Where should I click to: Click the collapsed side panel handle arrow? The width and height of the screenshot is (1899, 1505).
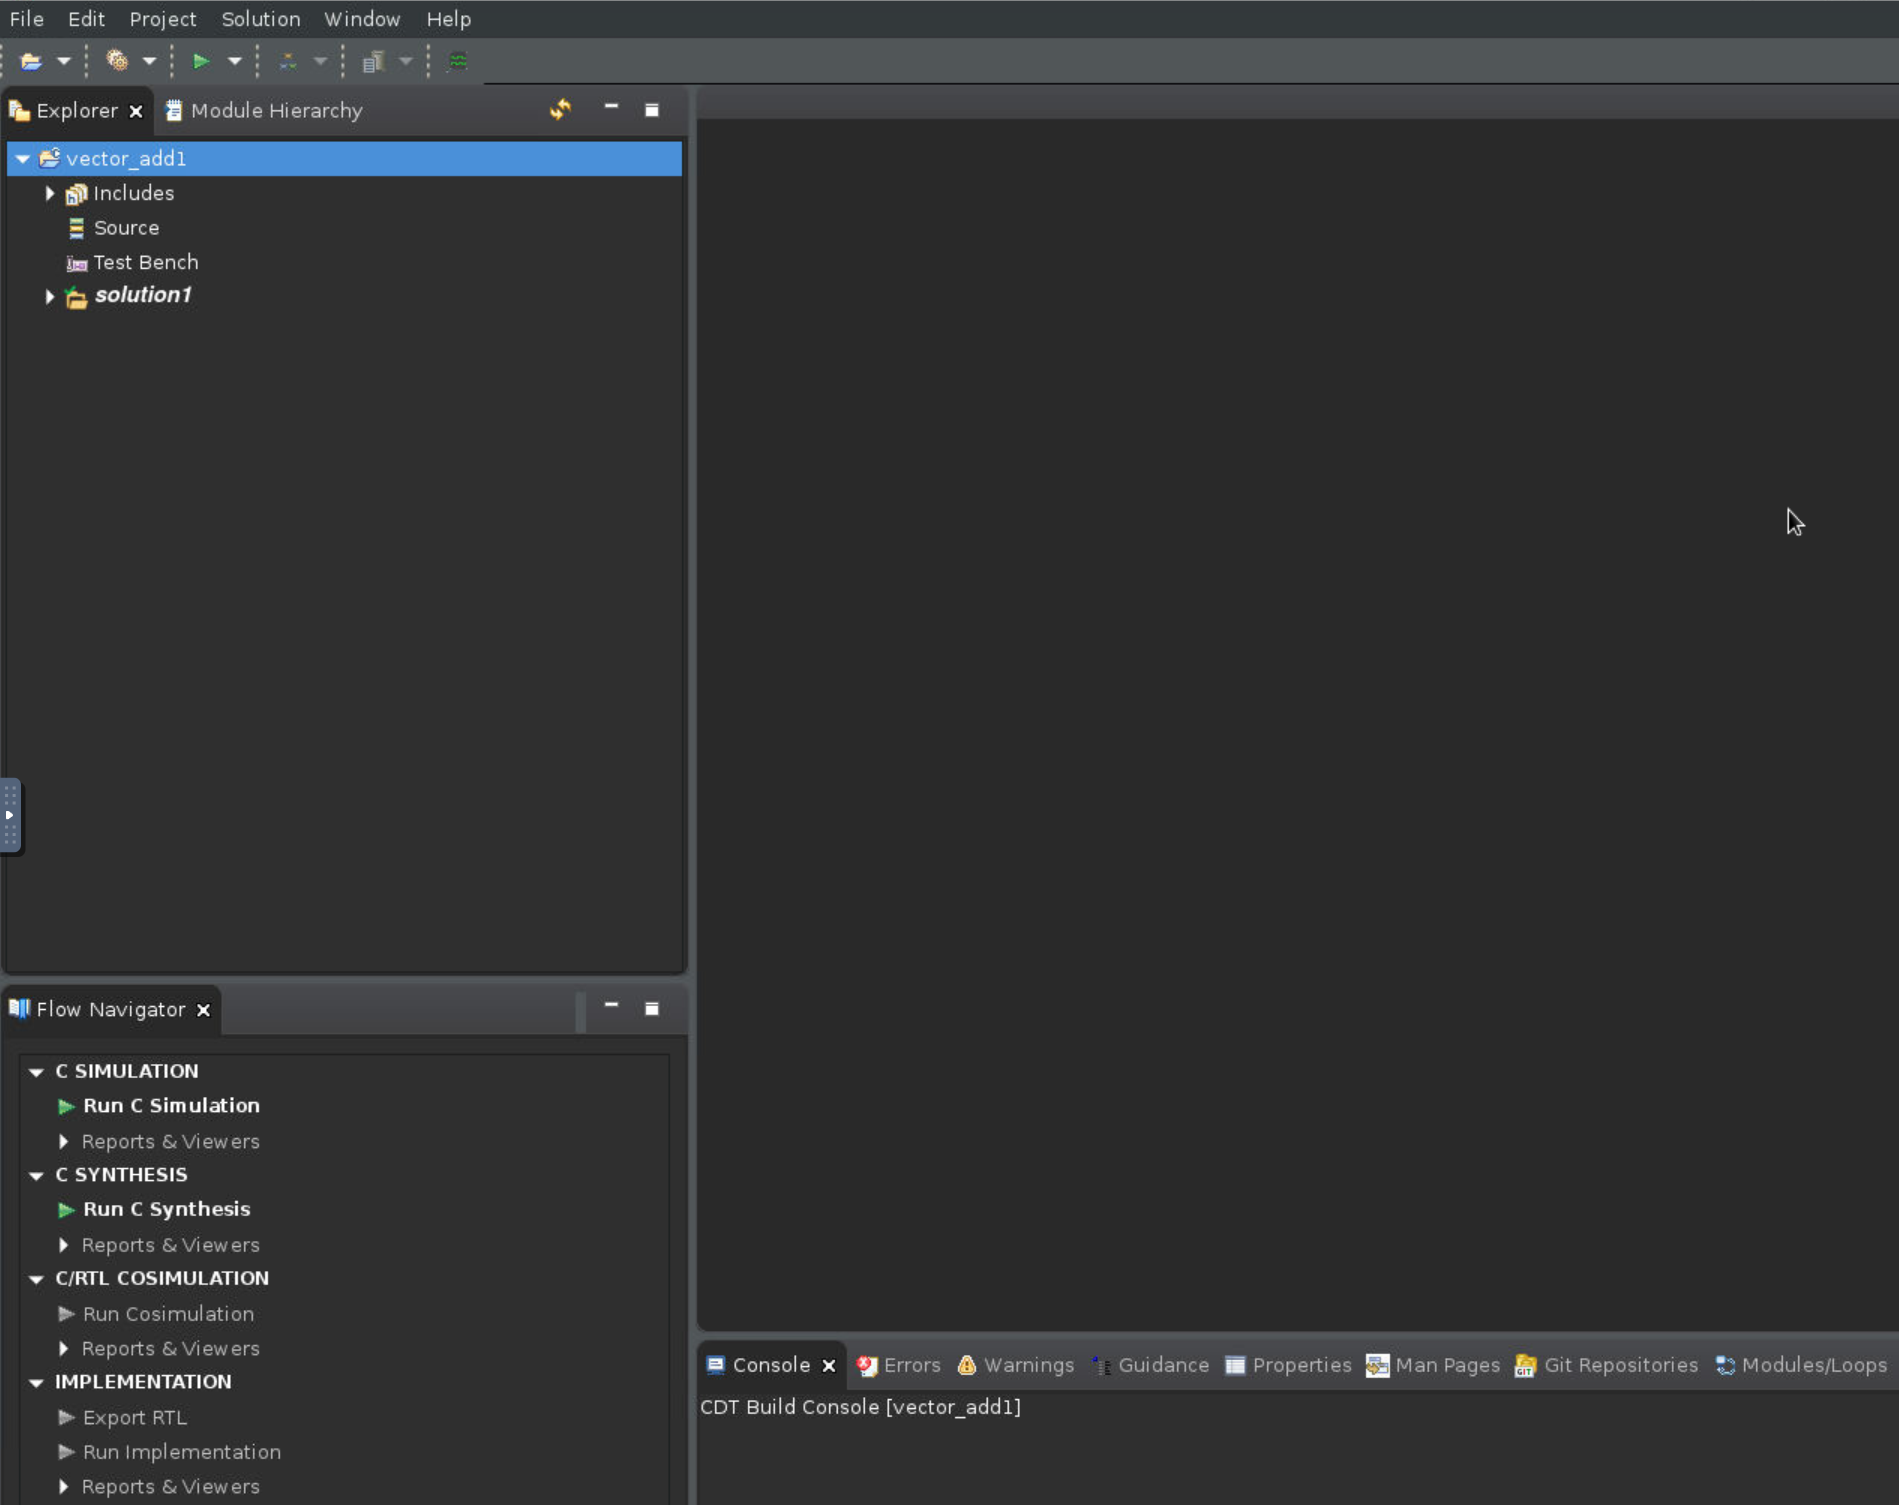(10, 815)
